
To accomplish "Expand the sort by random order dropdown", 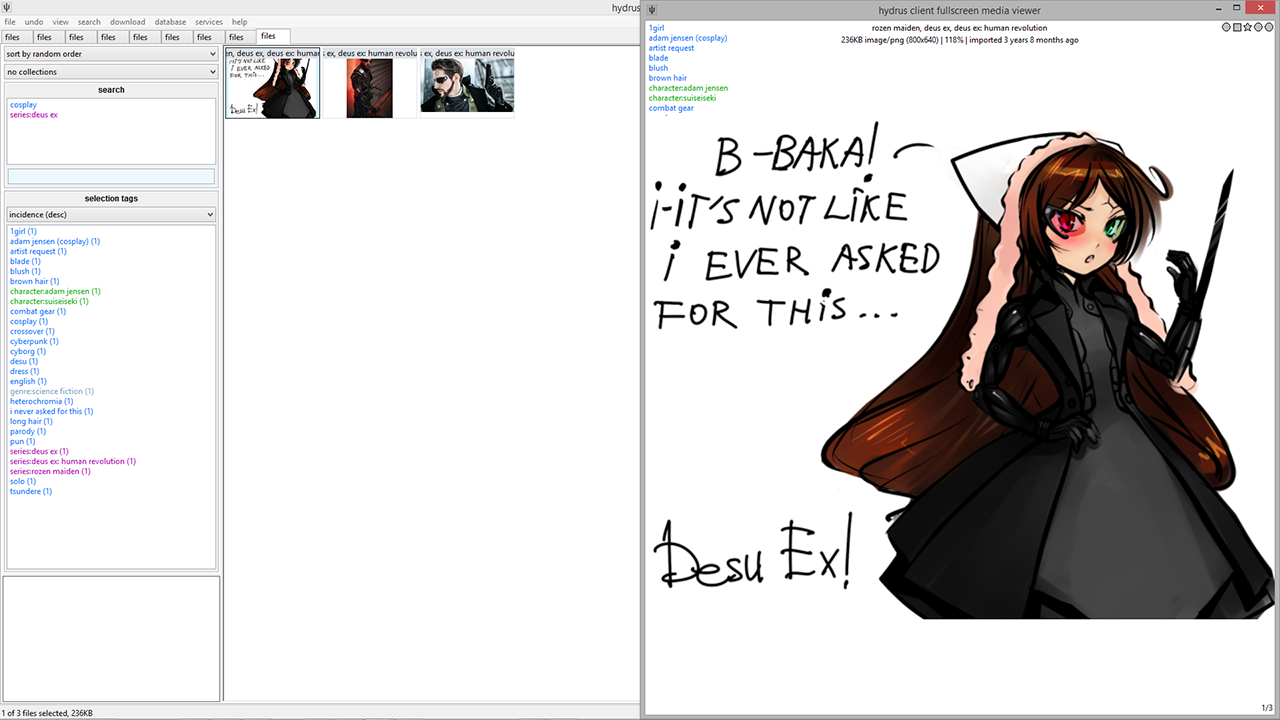I will pos(111,54).
